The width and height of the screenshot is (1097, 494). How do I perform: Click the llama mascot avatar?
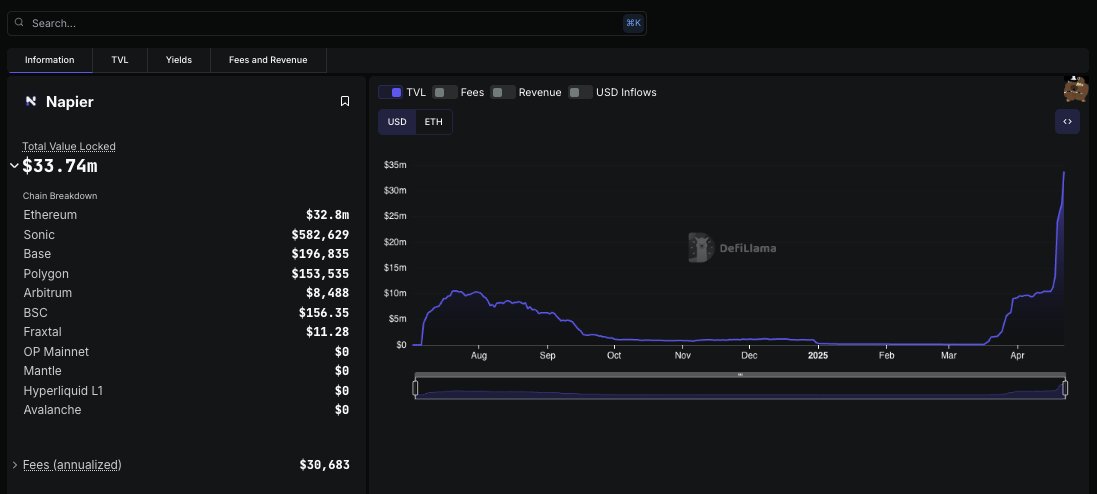point(1076,89)
